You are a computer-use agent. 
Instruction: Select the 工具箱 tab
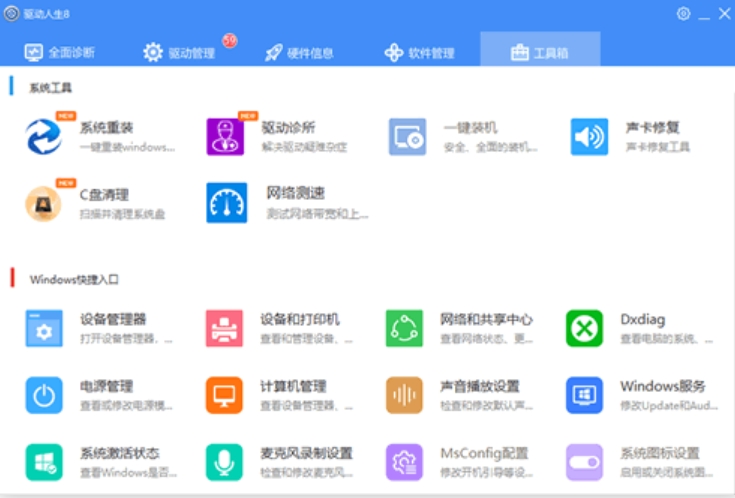pos(540,49)
